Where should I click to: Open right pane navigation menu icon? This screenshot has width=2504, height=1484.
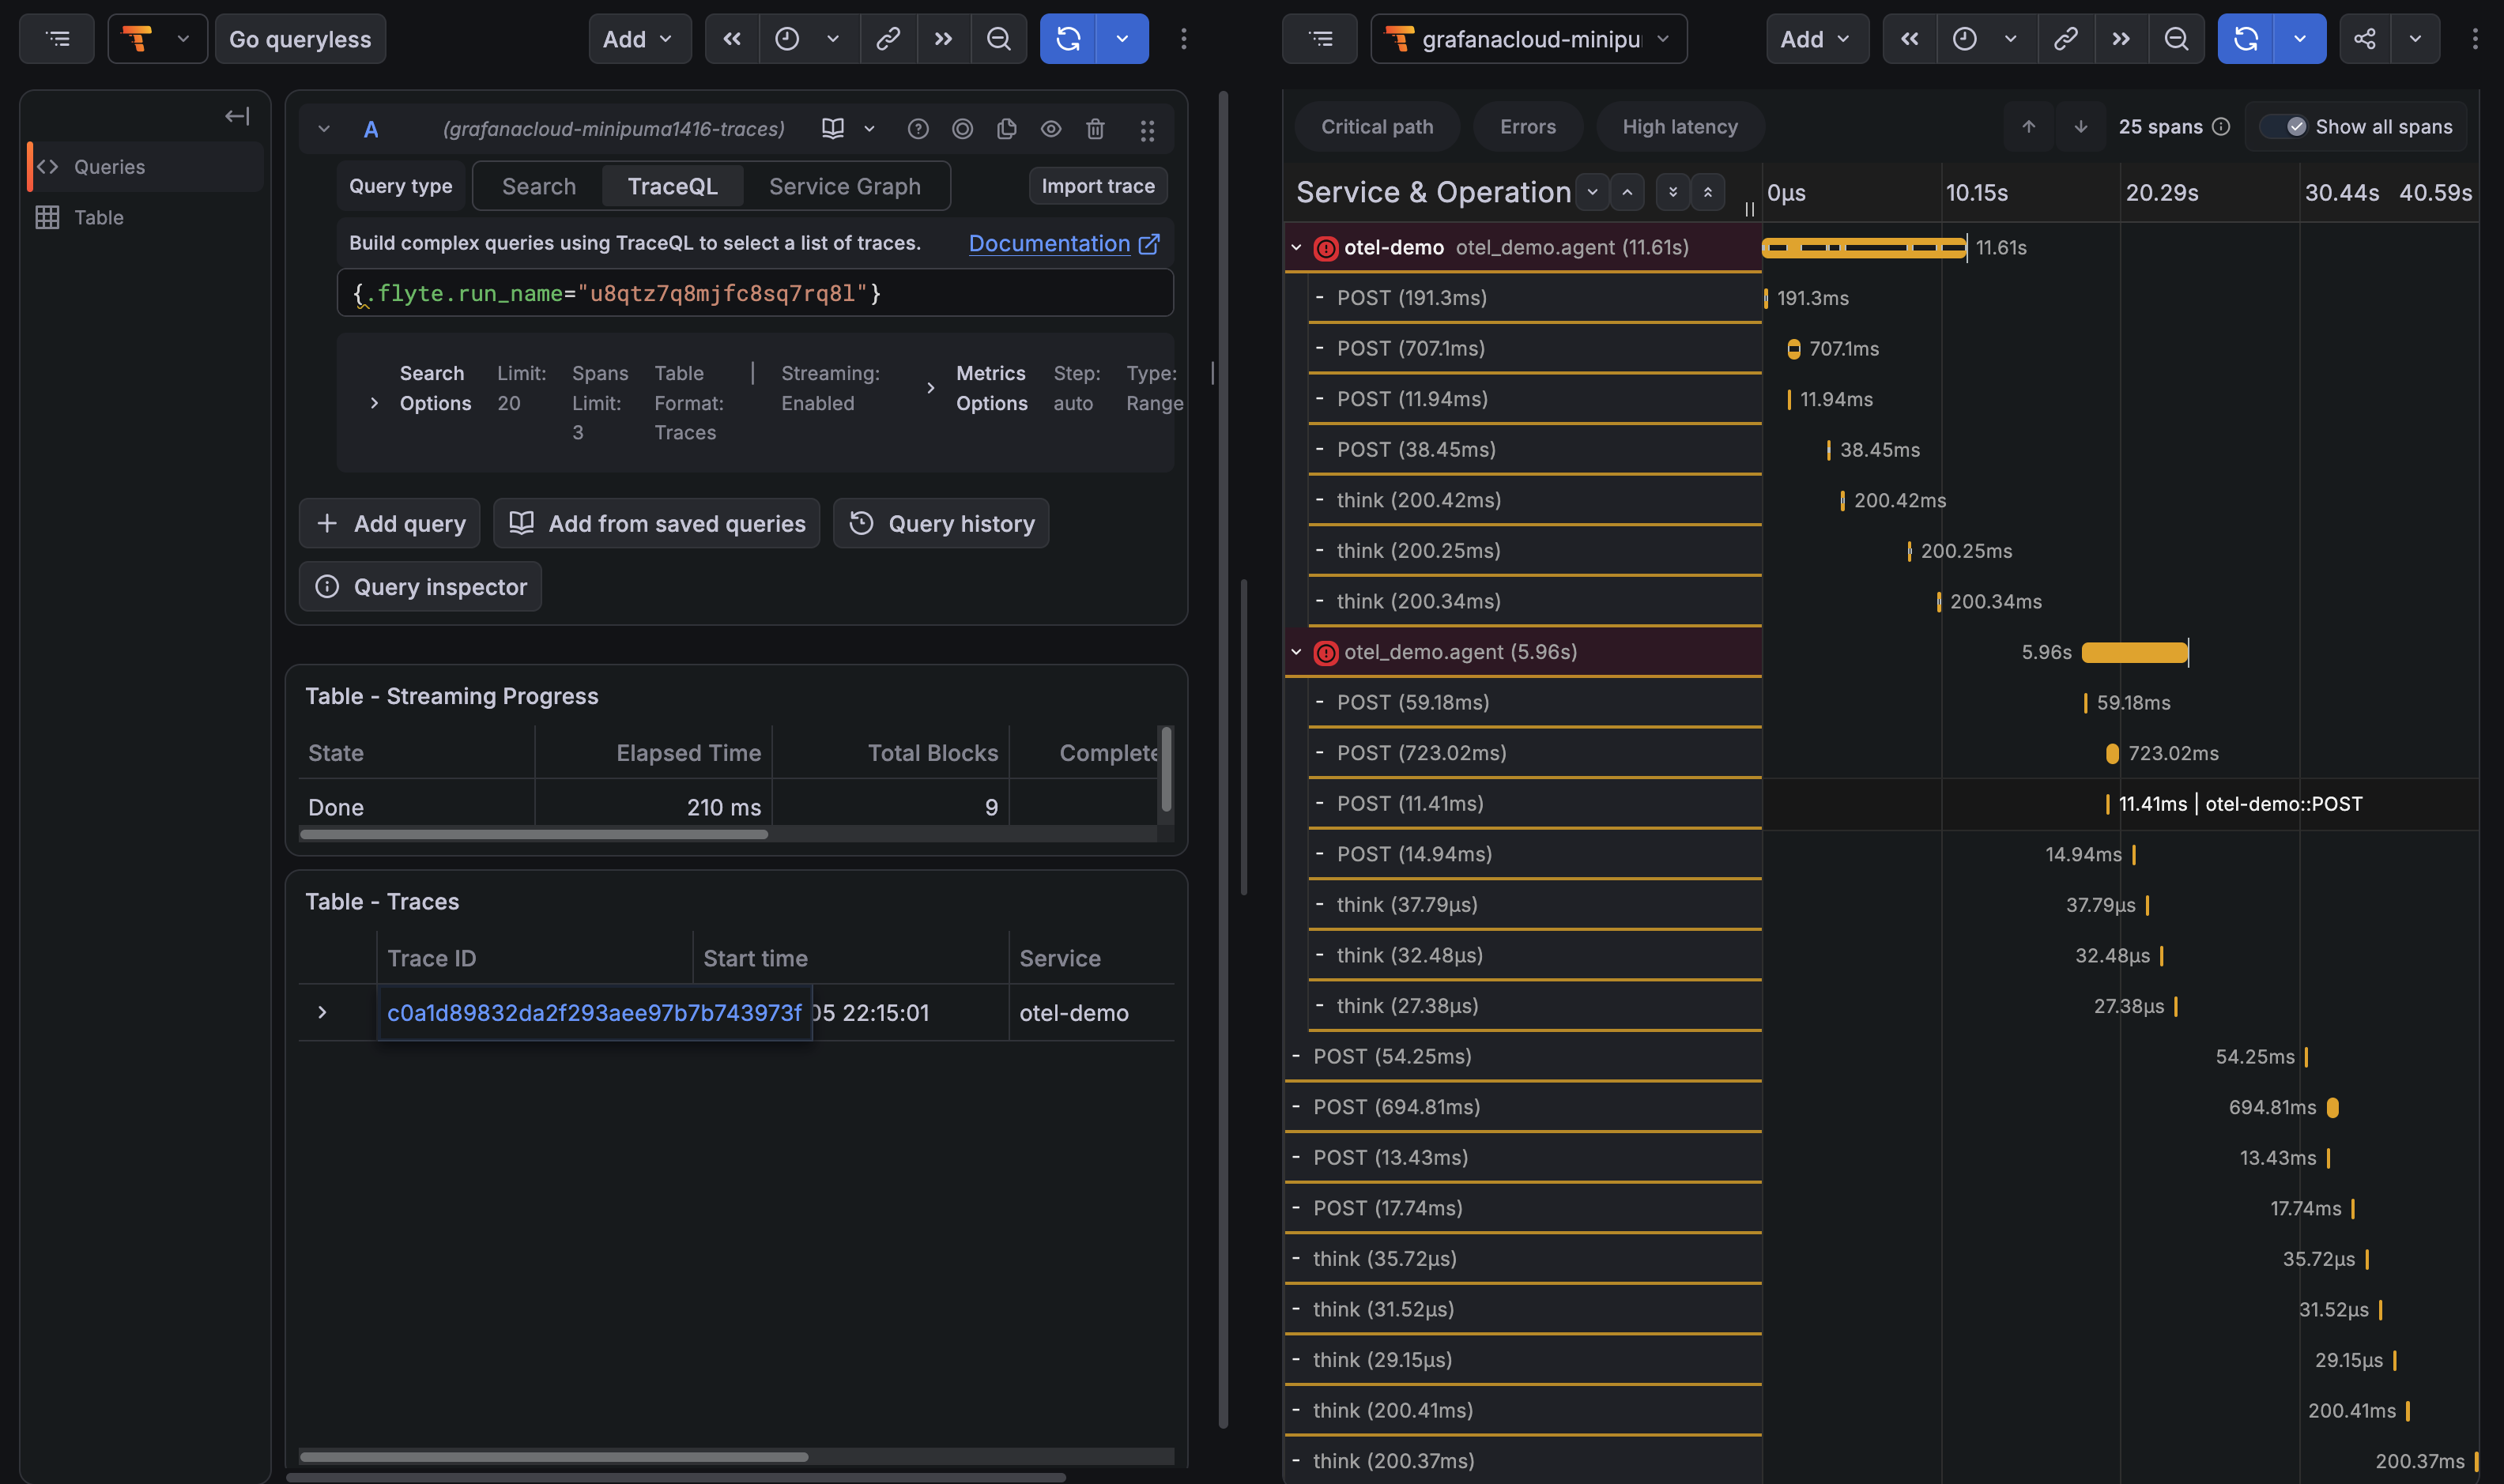click(1321, 39)
